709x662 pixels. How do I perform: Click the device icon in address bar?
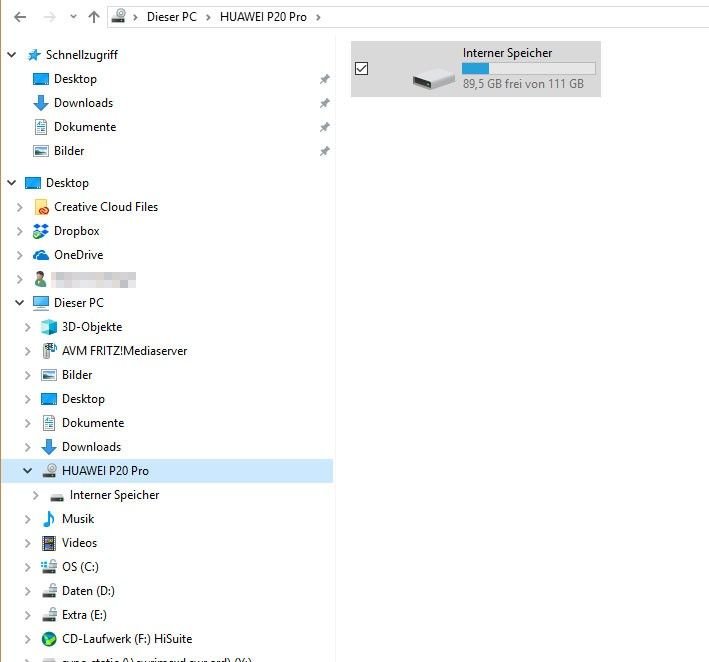pyautogui.click(x=118, y=16)
